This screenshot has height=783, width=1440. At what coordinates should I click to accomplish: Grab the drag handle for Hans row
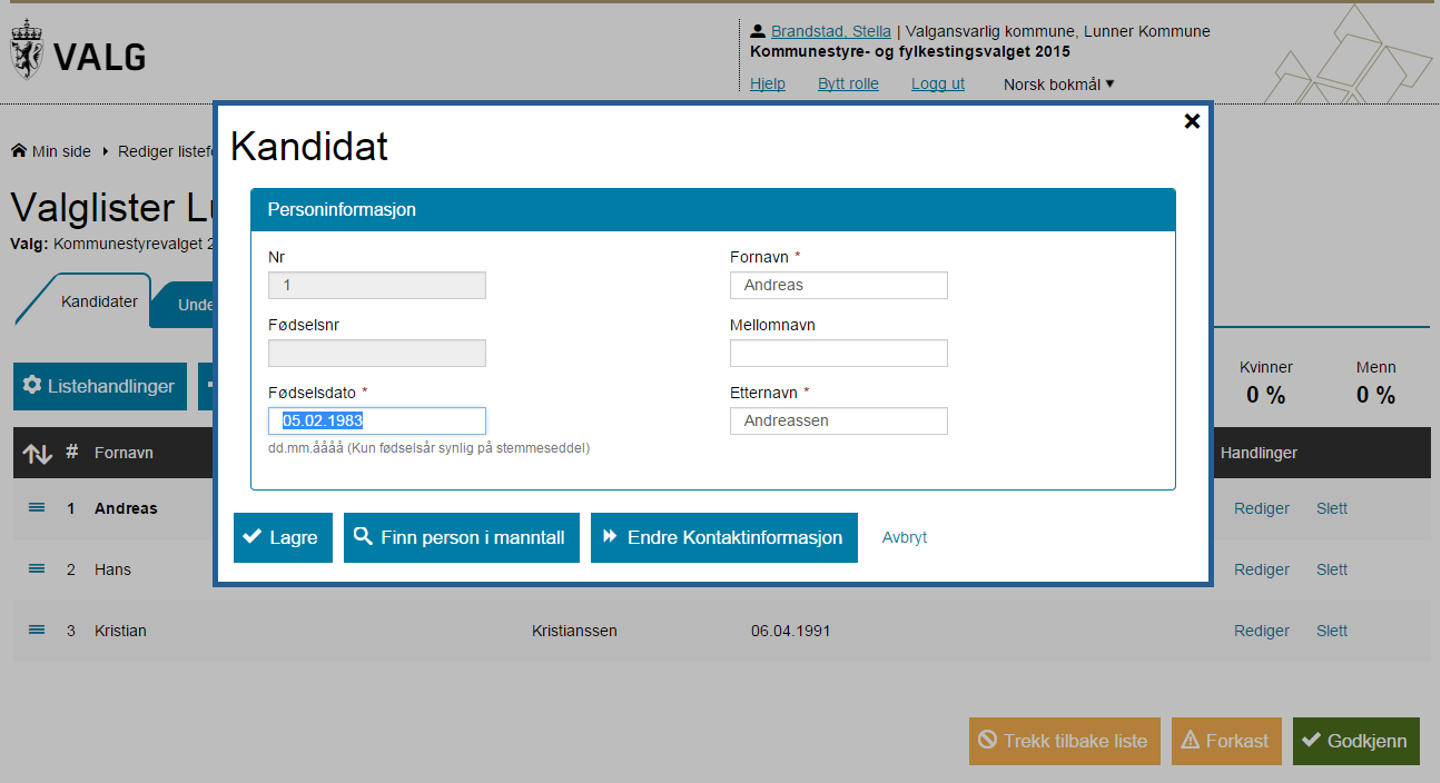(37, 569)
